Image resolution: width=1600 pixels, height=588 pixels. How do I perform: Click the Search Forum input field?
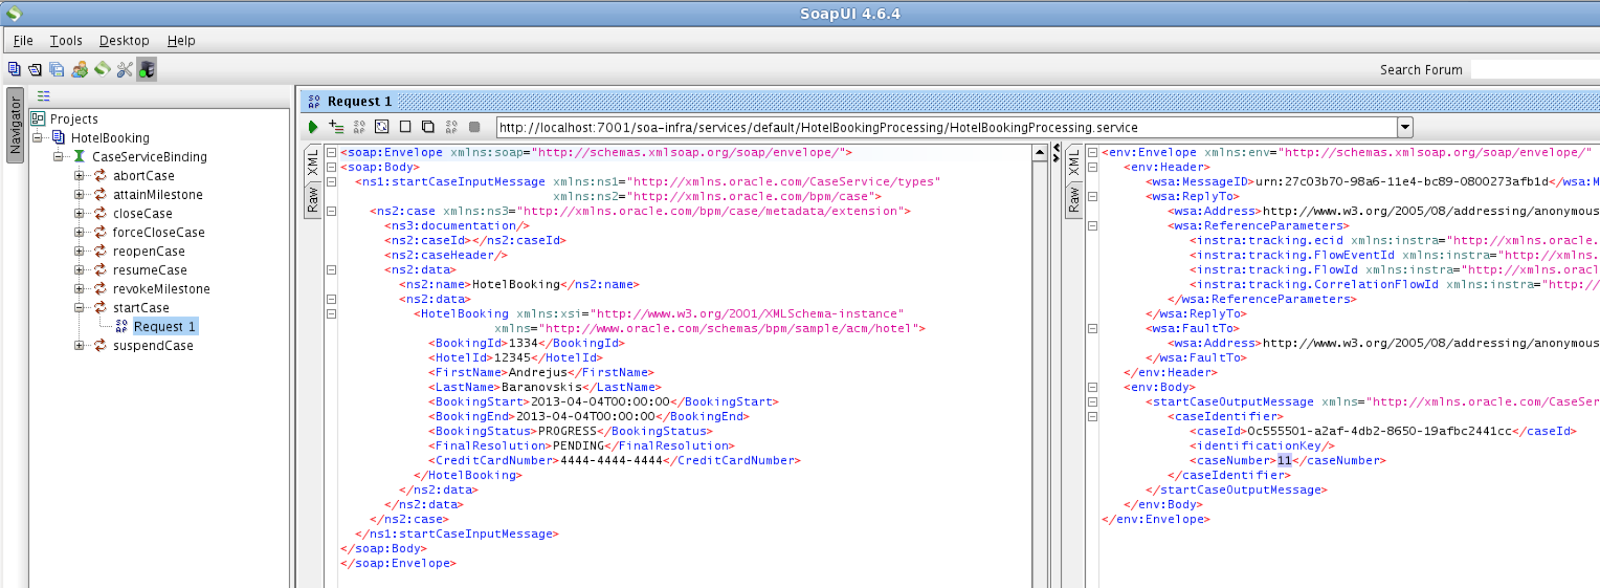pos(1535,69)
